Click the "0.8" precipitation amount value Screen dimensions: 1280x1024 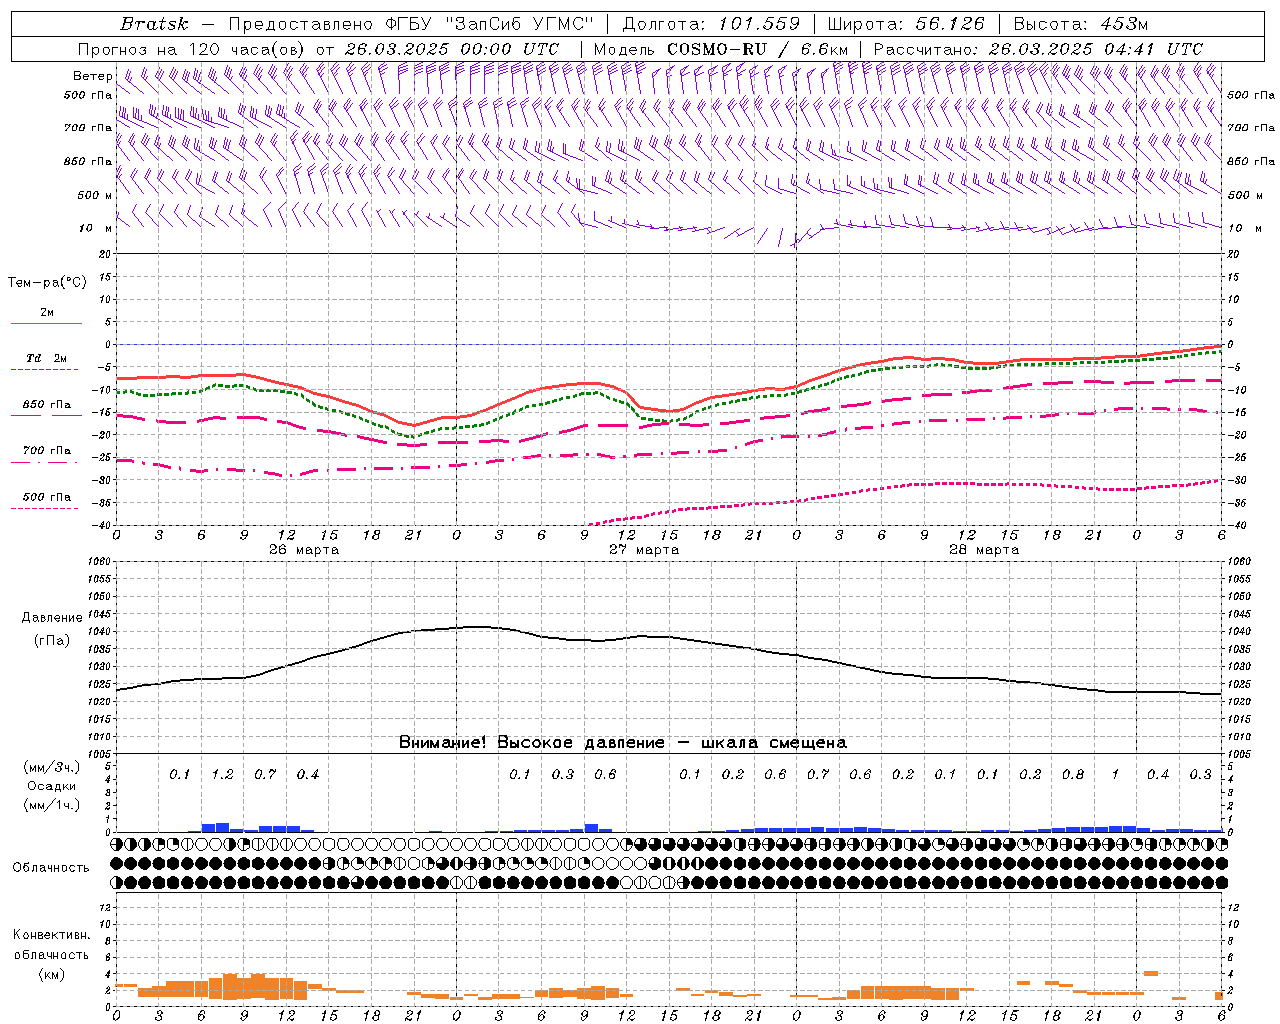click(1073, 775)
